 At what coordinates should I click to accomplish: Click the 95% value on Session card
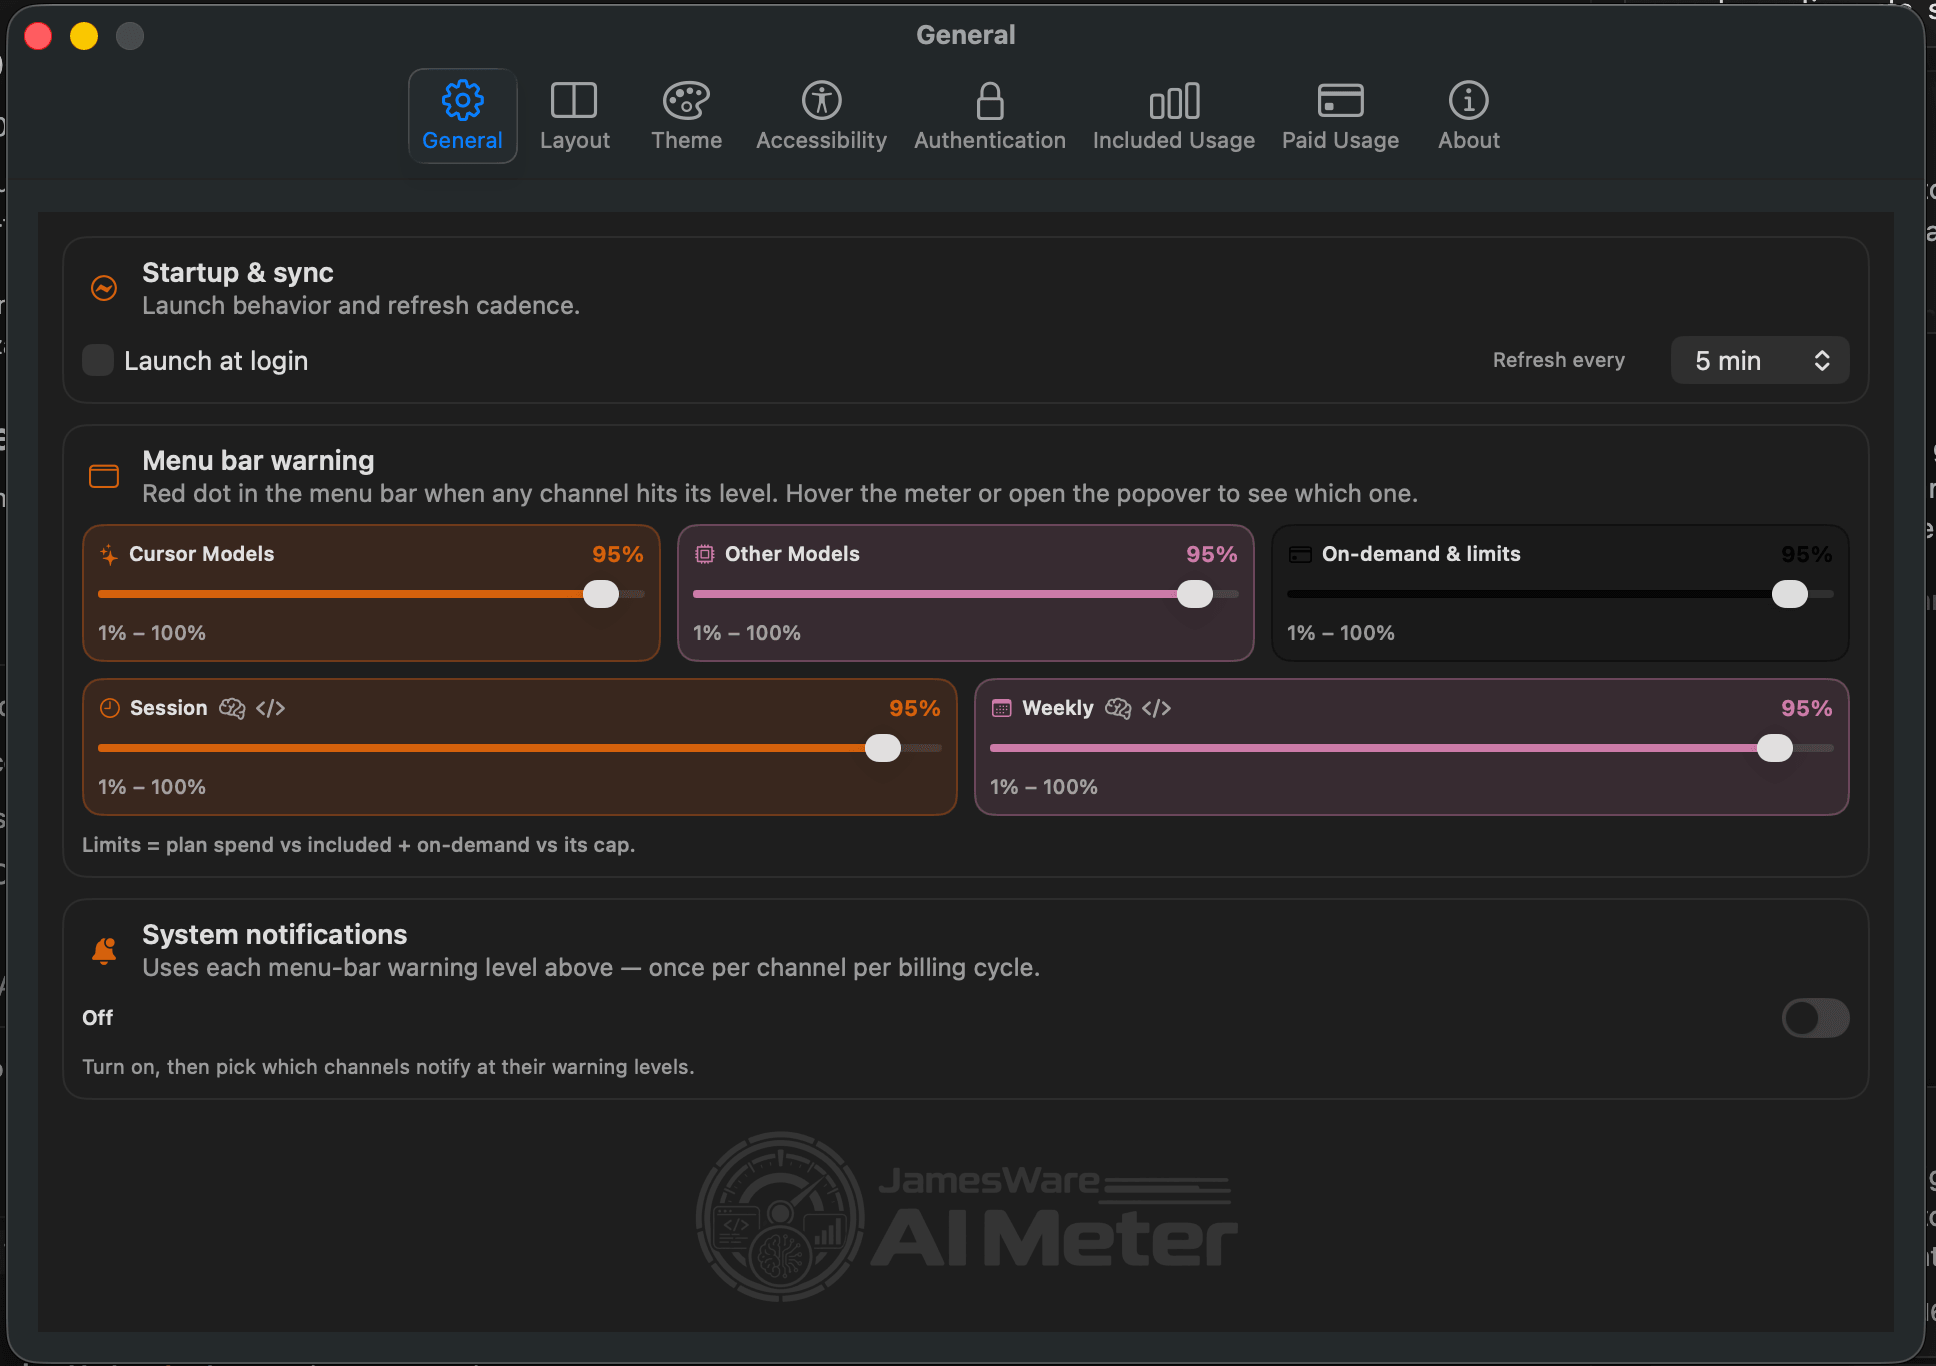click(914, 708)
